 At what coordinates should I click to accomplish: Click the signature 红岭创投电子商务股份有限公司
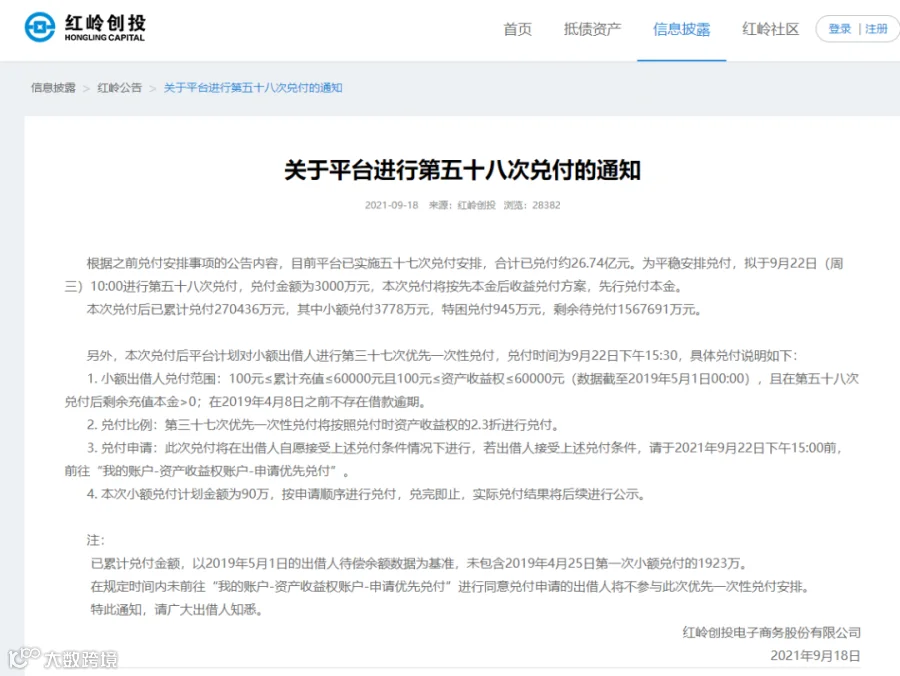tap(771, 632)
